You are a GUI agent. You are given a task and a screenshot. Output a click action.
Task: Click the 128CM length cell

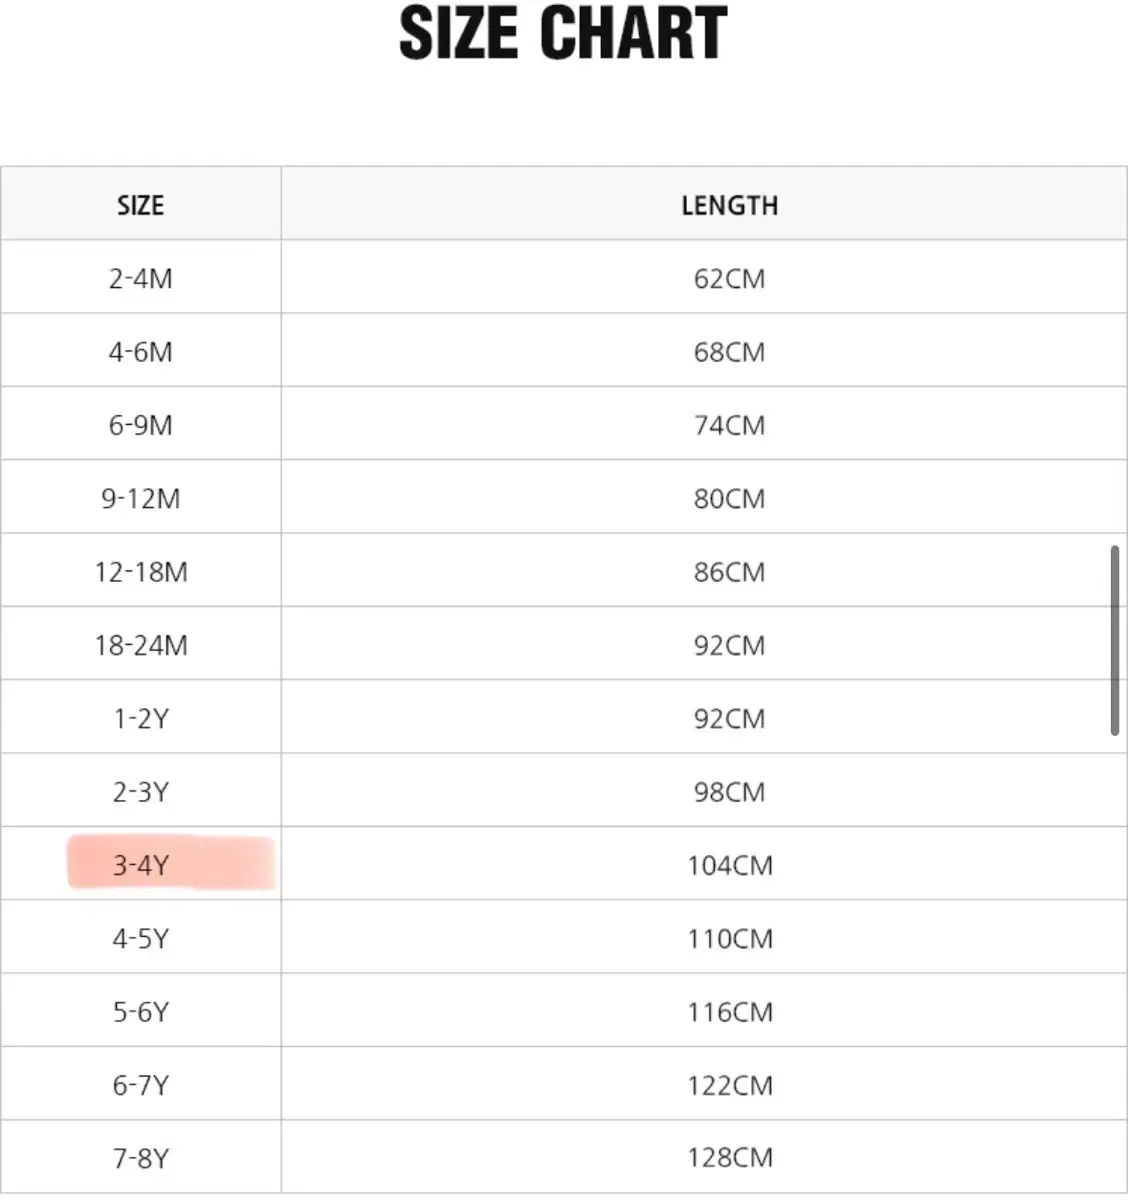click(x=729, y=1158)
